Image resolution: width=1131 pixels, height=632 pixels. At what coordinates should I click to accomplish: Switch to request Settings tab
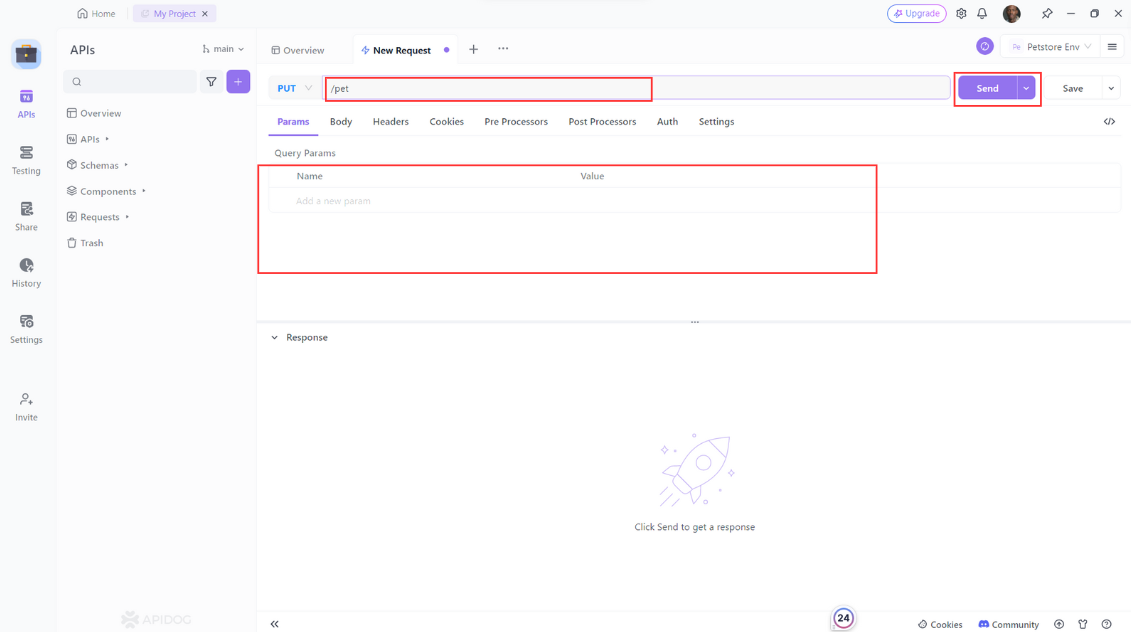pos(716,121)
